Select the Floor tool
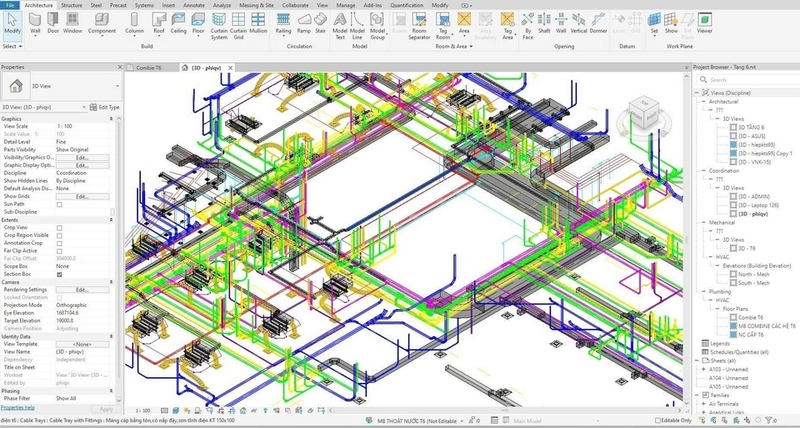Image resolution: width=800 pixels, height=428 pixels. 198,24
